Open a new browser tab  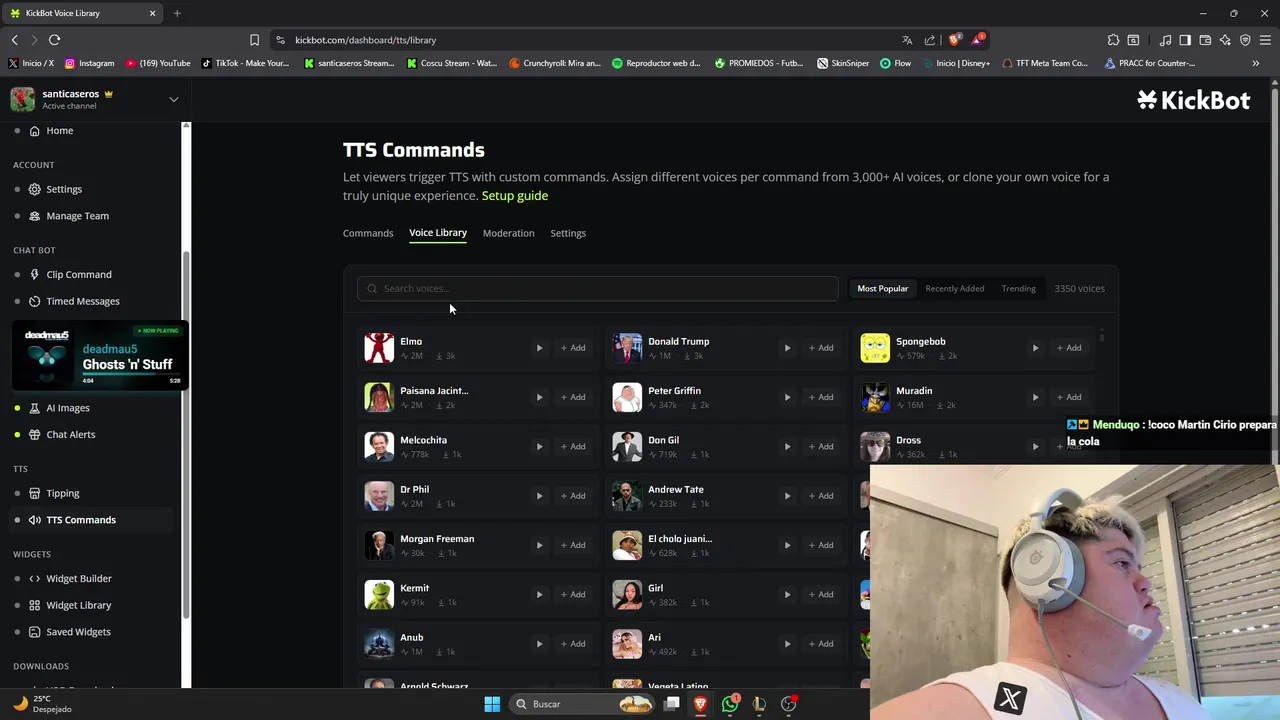click(177, 13)
